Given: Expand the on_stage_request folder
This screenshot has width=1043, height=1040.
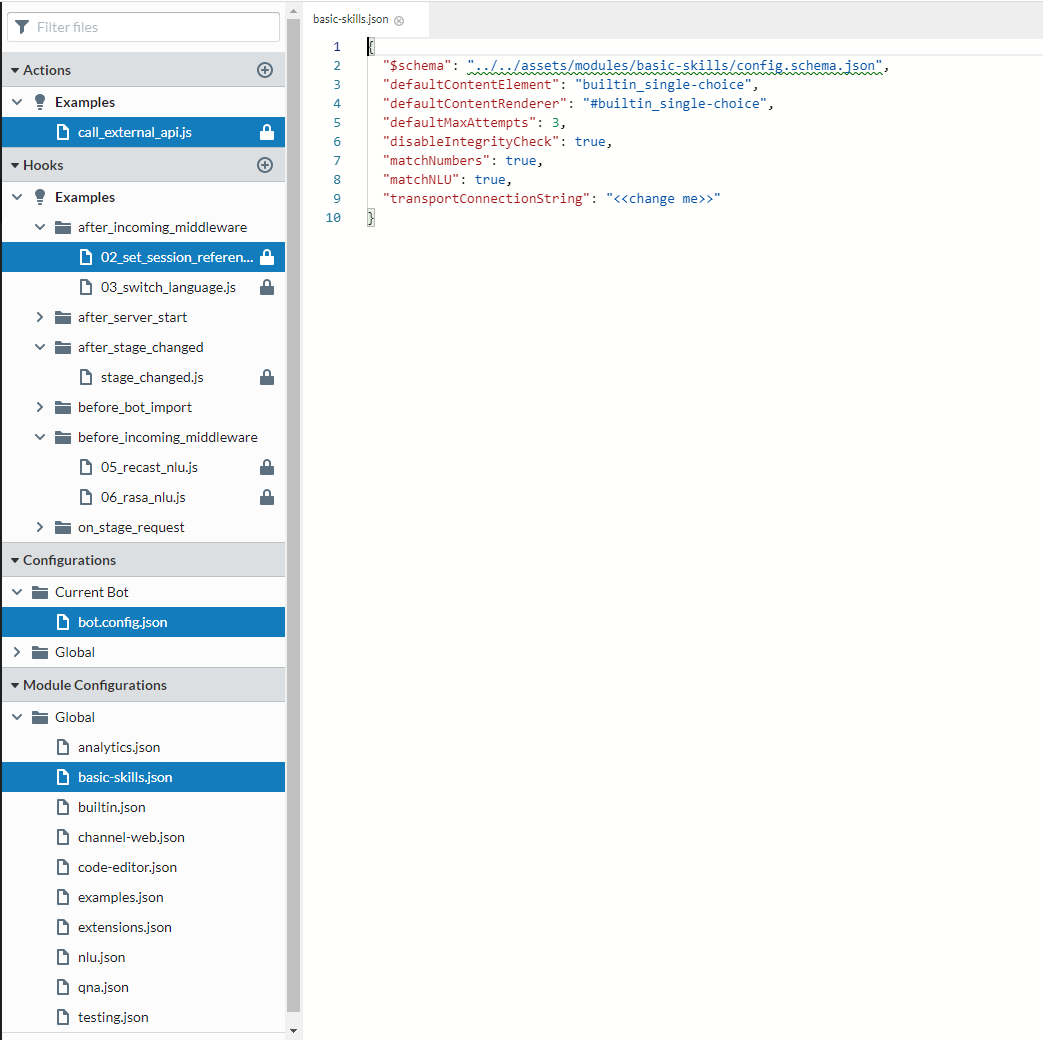Looking at the screenshot, I should coord(39,527).
